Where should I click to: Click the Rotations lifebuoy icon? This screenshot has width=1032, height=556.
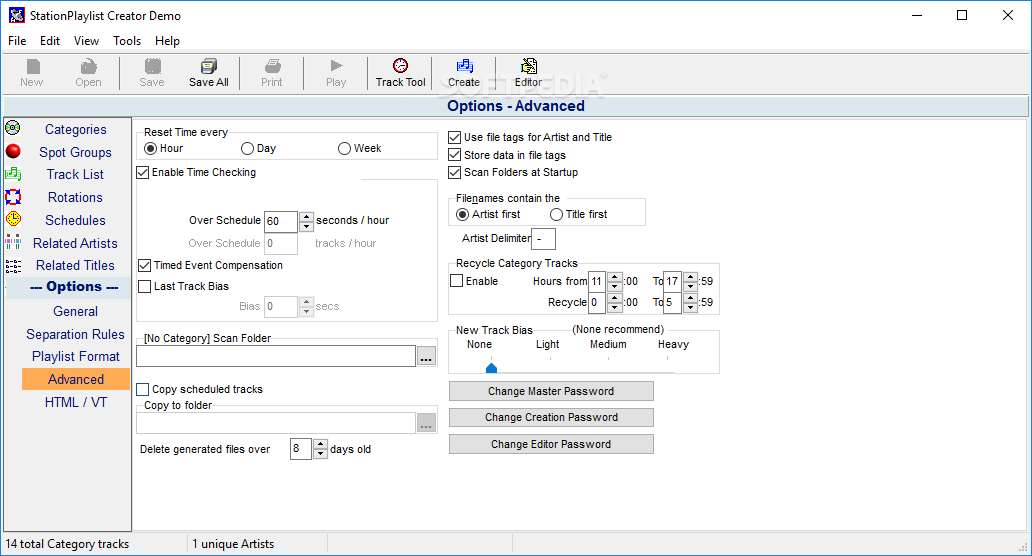[x=13, y=197]
